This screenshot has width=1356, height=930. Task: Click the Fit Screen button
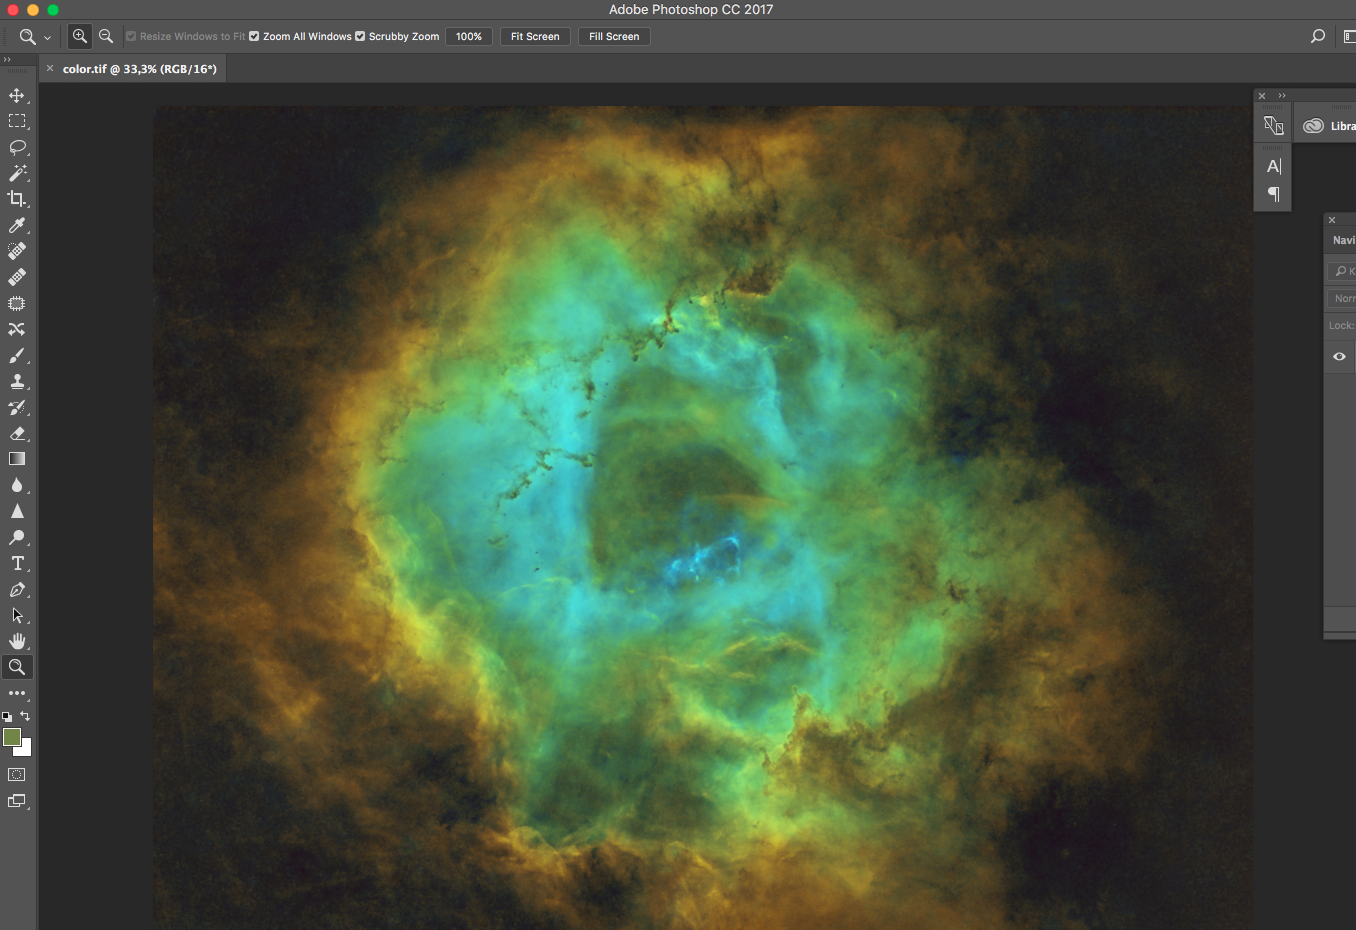point(535,36)
